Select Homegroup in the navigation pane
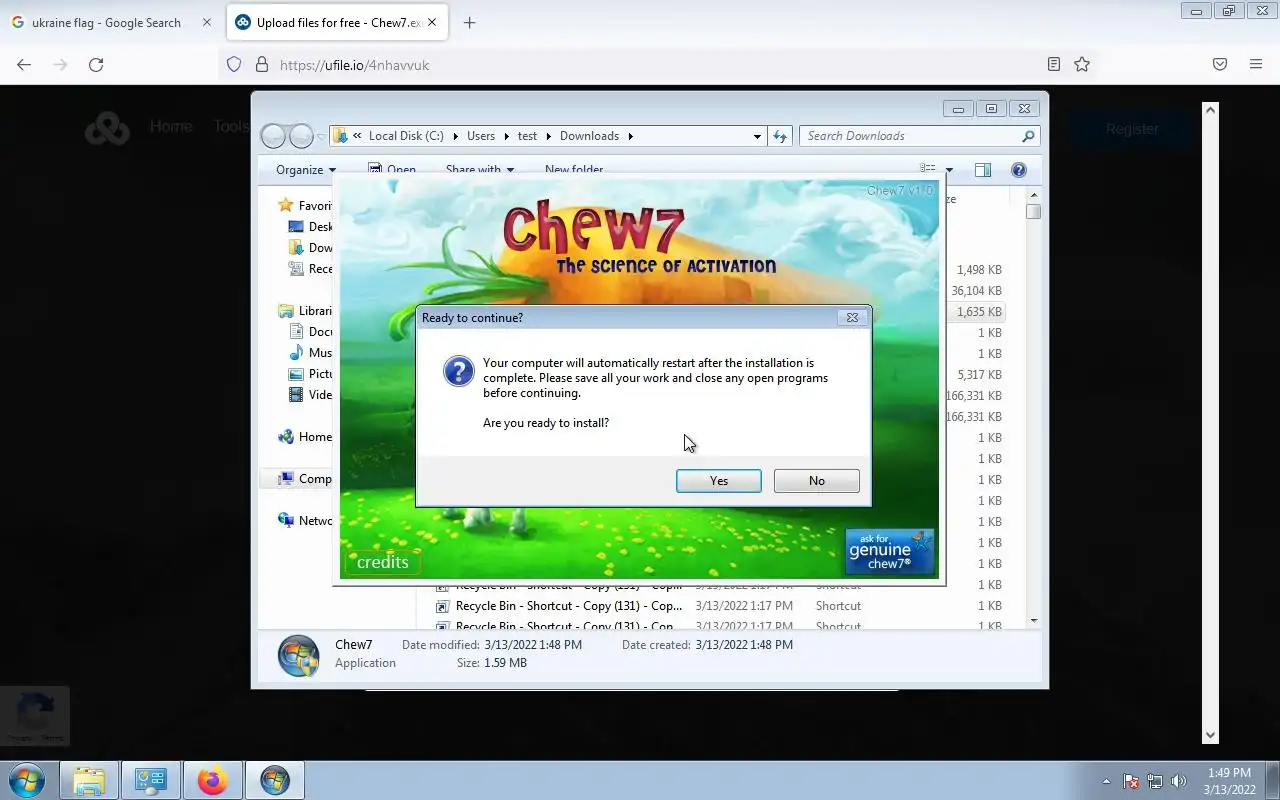Image resolution: width=1280 pixels, height=800 pixels. 306,436
